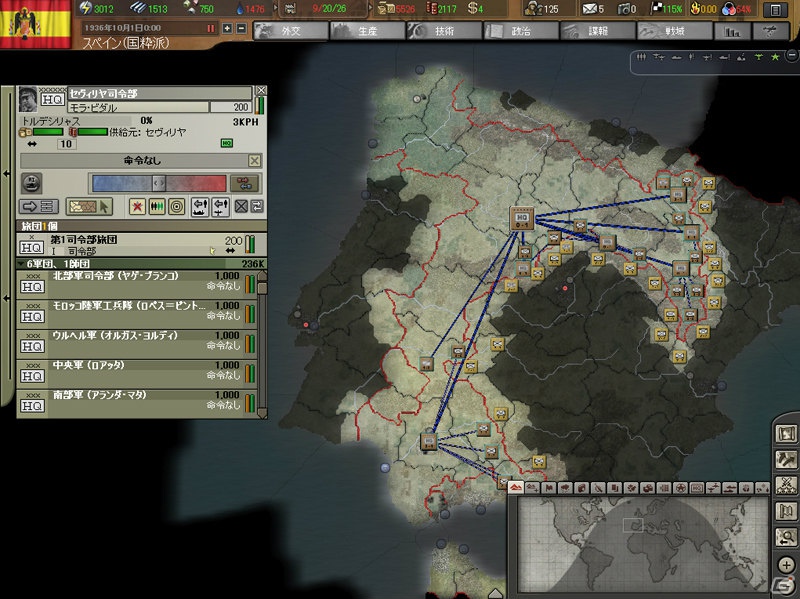
Task: Click the arrows movement button on right sidebar
Action: pos(786,460)
